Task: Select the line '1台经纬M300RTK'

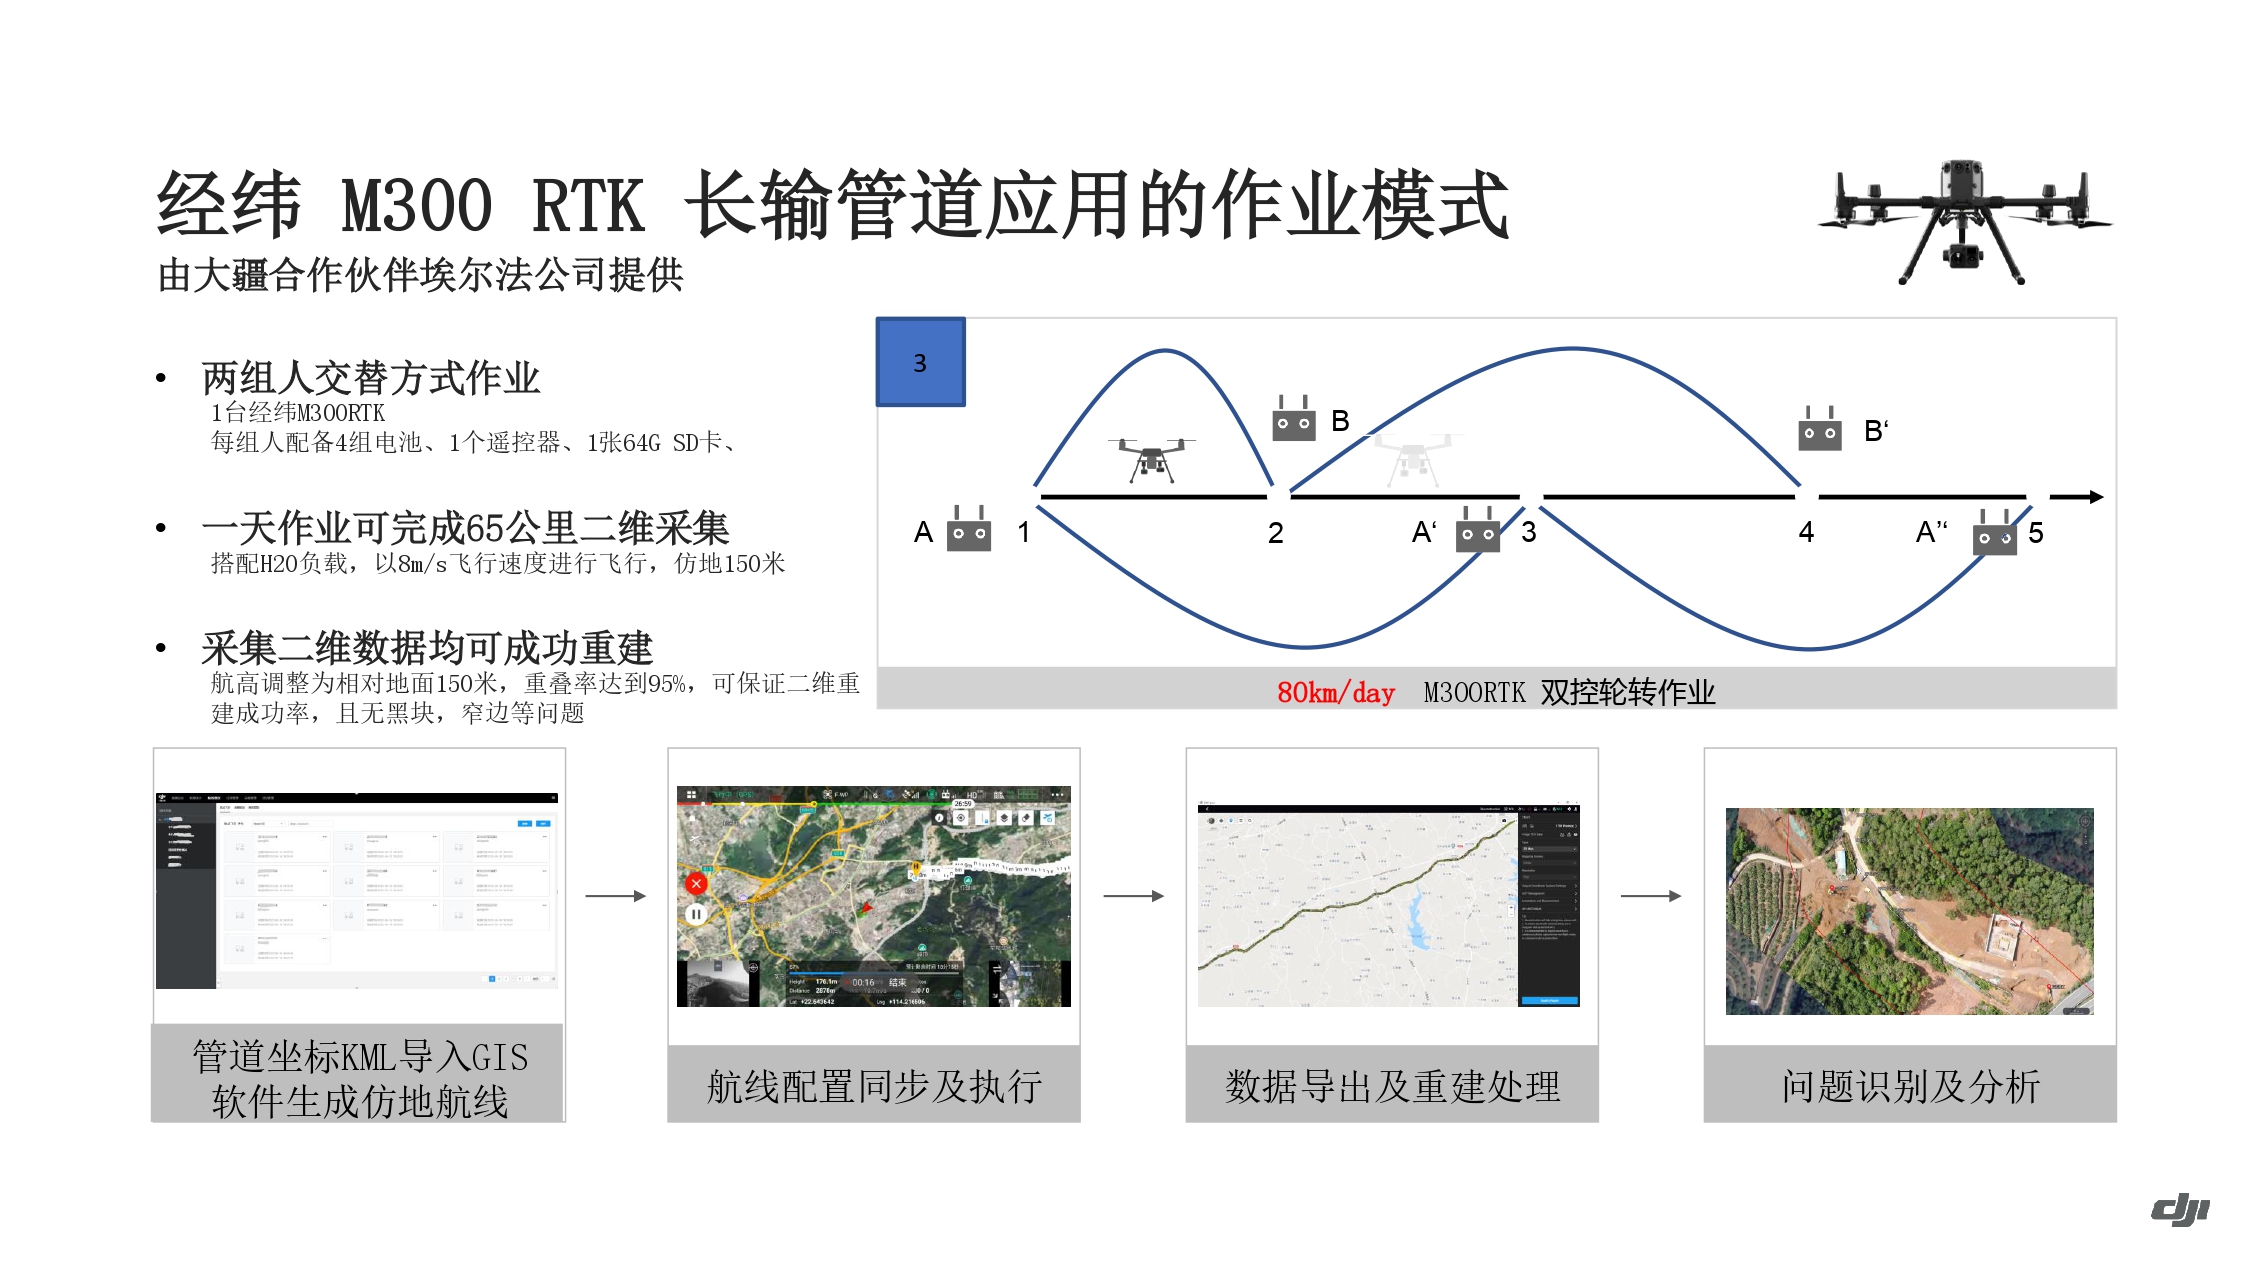Action: (298, 413)
